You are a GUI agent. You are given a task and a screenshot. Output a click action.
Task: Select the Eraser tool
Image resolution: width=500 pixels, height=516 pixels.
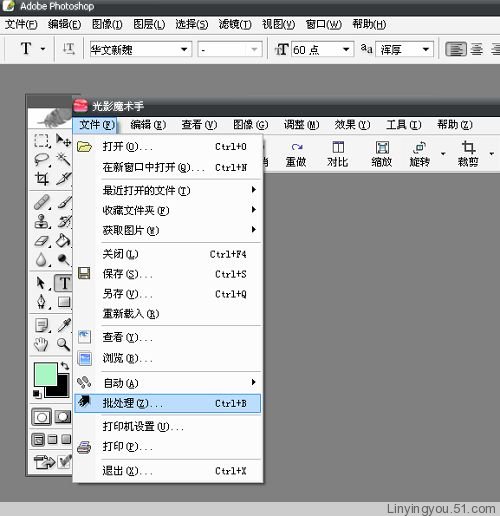click(x=42, y=241)
